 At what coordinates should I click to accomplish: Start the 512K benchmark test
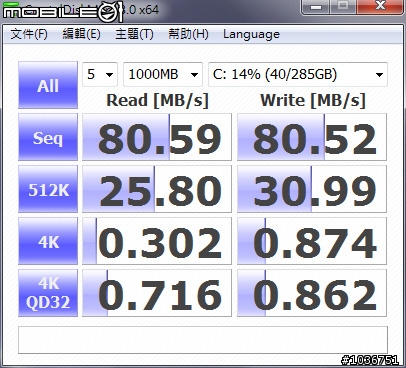(x=48, y=189)
